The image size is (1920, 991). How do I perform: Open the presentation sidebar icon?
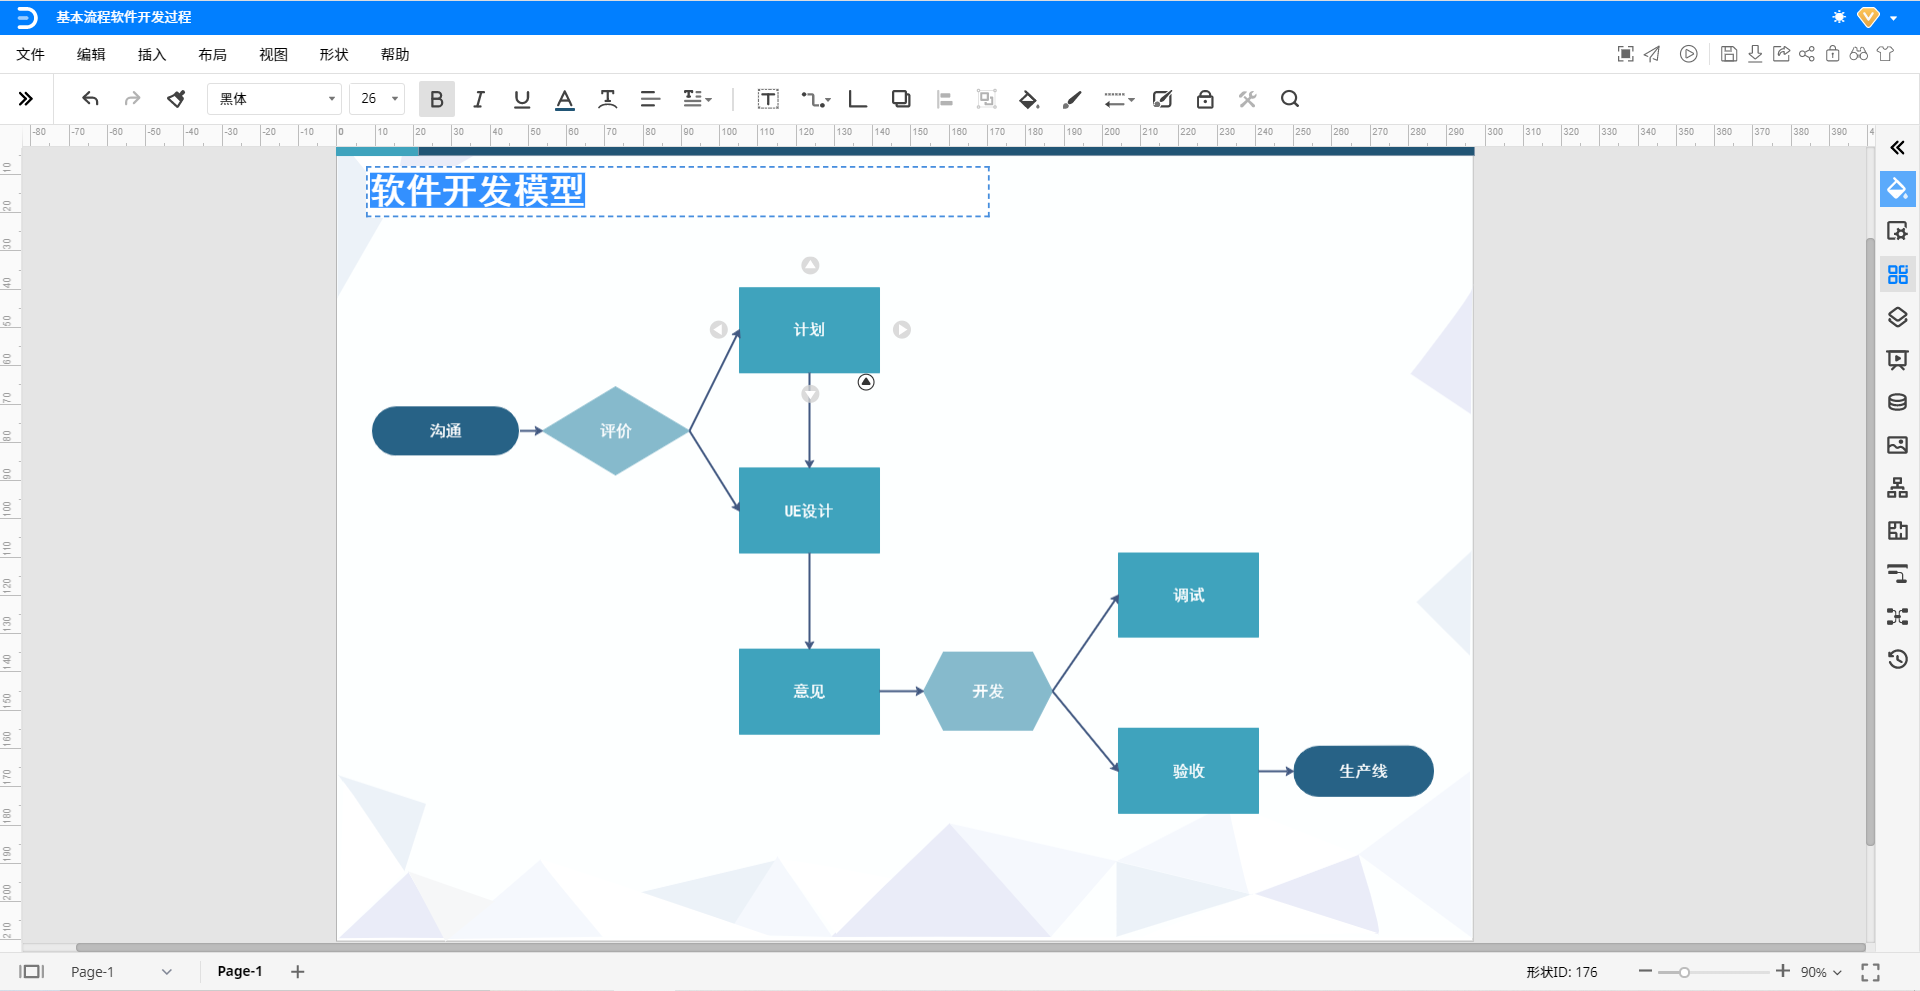[1897, 360]
